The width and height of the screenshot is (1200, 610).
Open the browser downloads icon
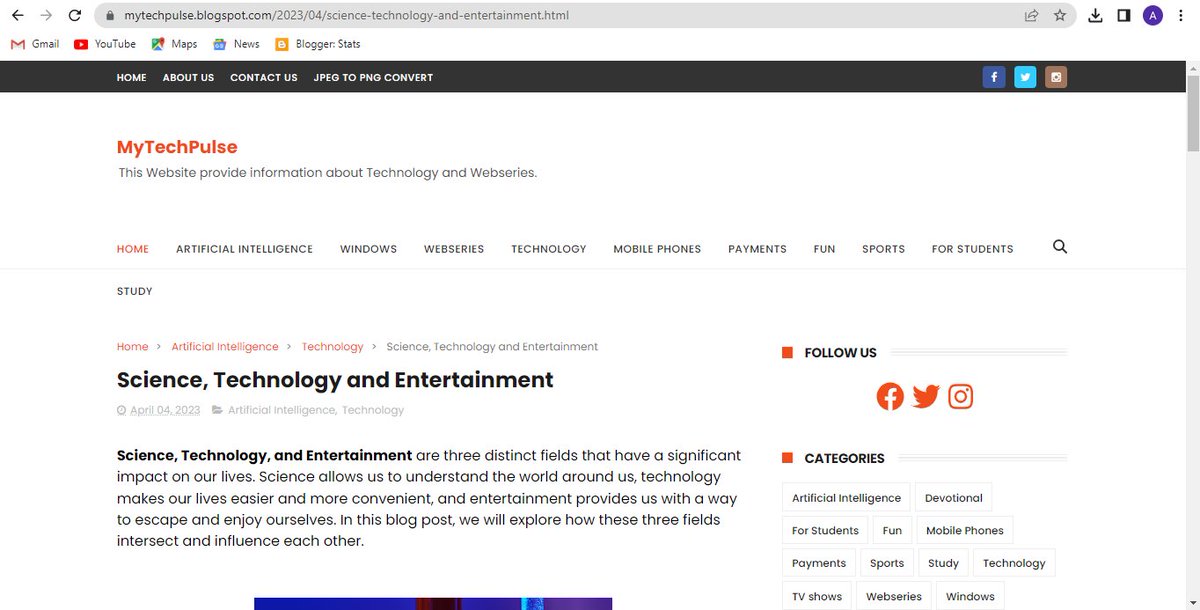pyautogui.click(x=1095, y=16)
